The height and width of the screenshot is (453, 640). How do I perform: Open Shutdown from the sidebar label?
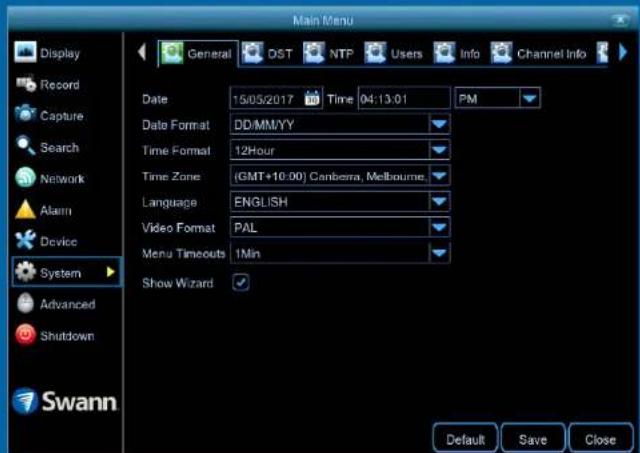click(67, 335)
